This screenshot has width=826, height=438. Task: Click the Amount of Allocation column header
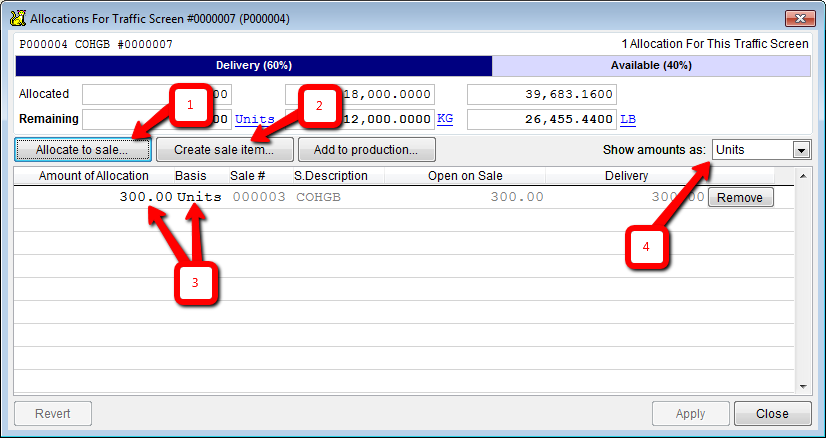point(94,176)
